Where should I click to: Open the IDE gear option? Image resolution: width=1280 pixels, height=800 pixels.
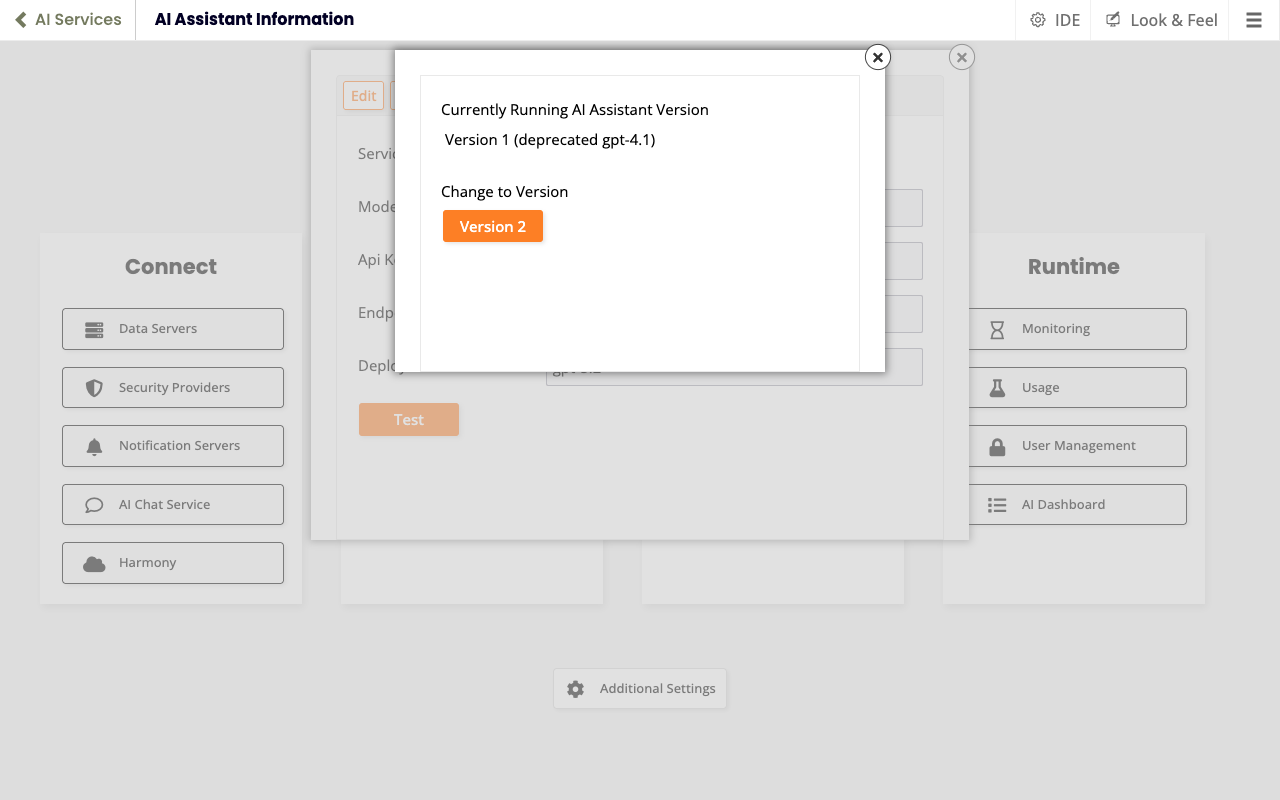1055,20
